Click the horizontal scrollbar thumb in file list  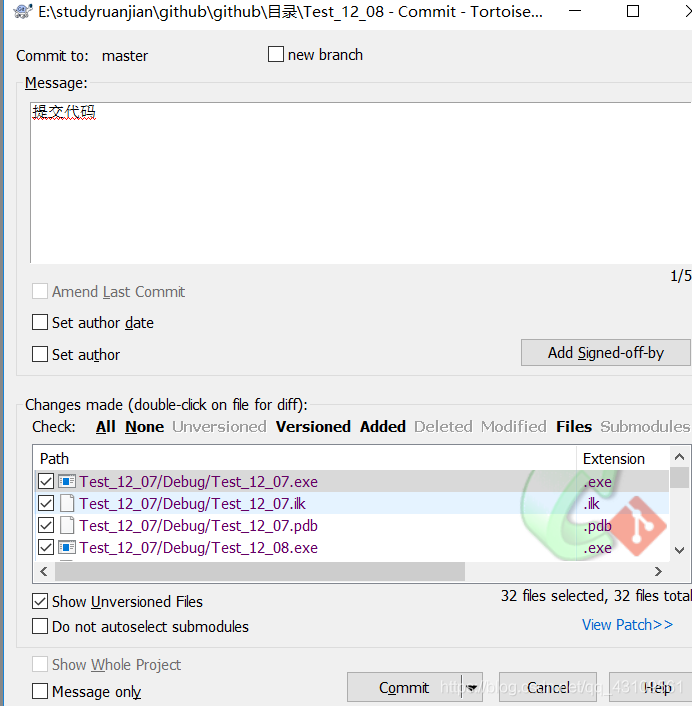coord(260,571)
